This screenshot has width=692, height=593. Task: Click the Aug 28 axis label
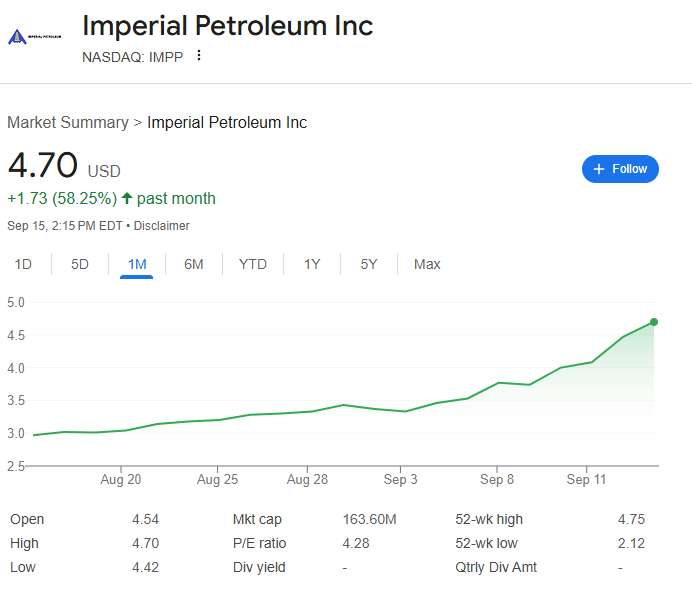[x=307, y=480]
